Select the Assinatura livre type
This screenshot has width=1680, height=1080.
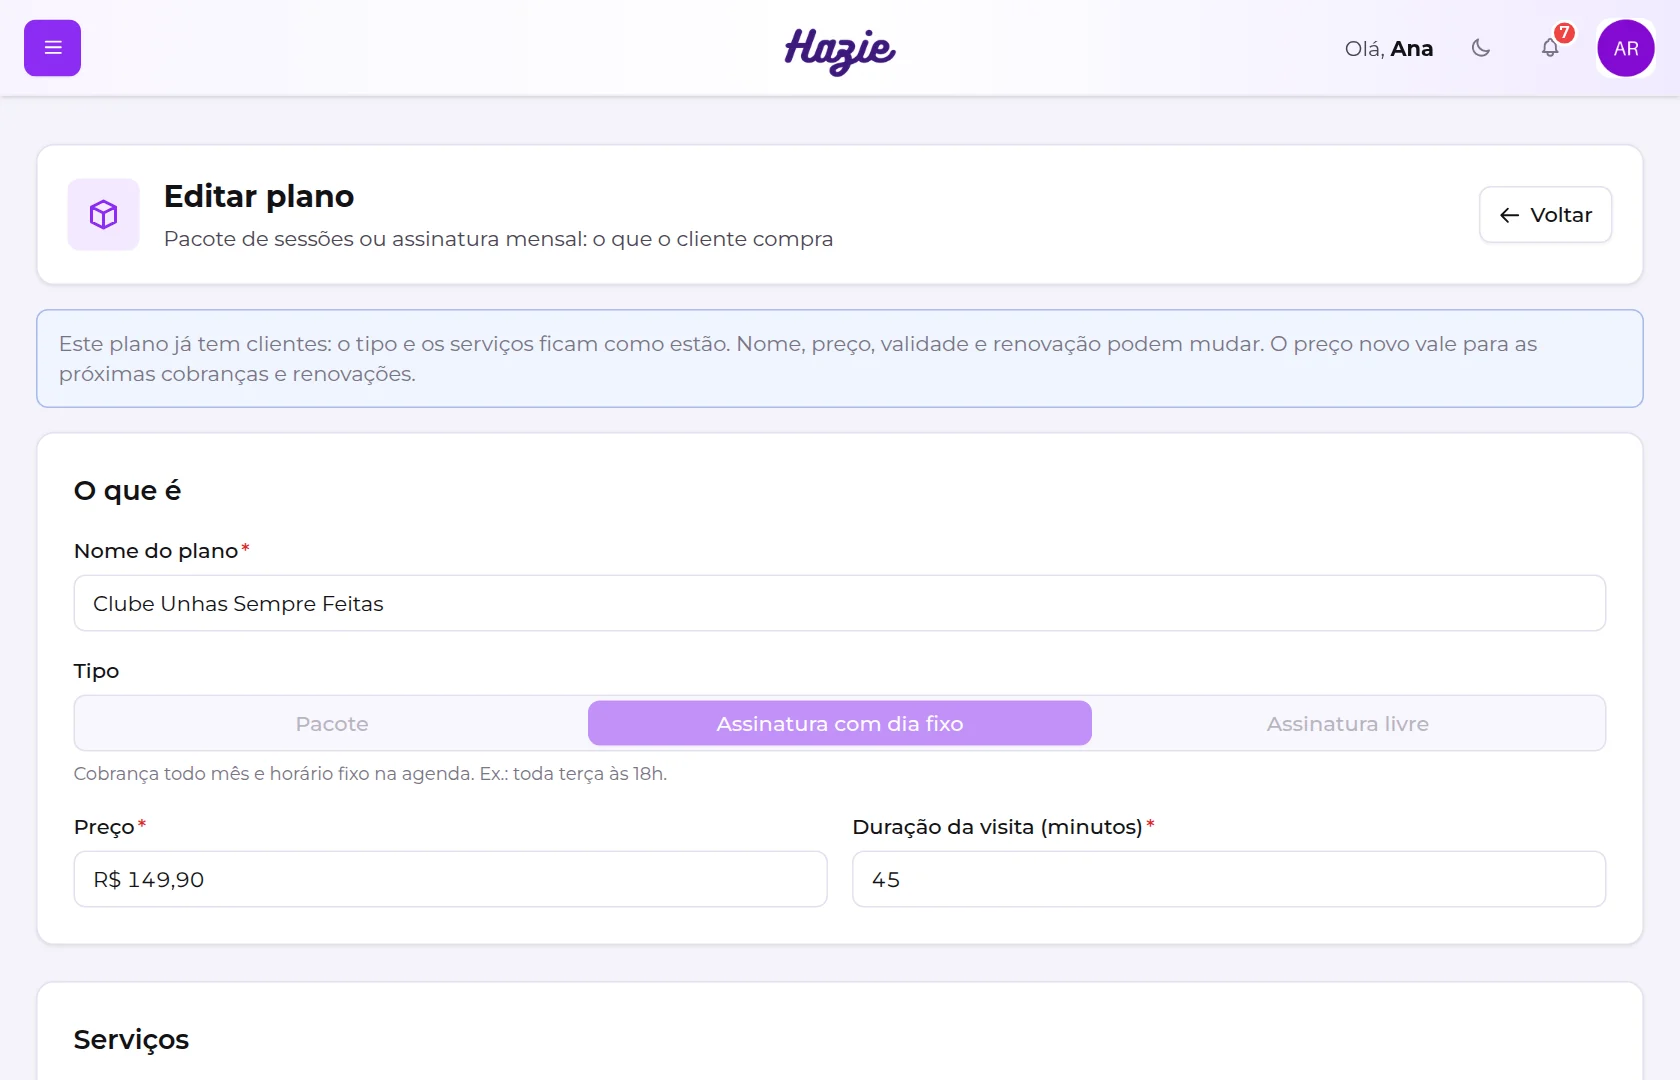click(x=1347, y=723)
